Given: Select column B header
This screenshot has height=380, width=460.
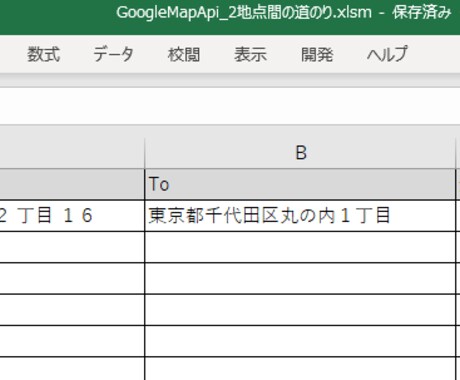Looking at the screenshot, I should pos(300,153).
